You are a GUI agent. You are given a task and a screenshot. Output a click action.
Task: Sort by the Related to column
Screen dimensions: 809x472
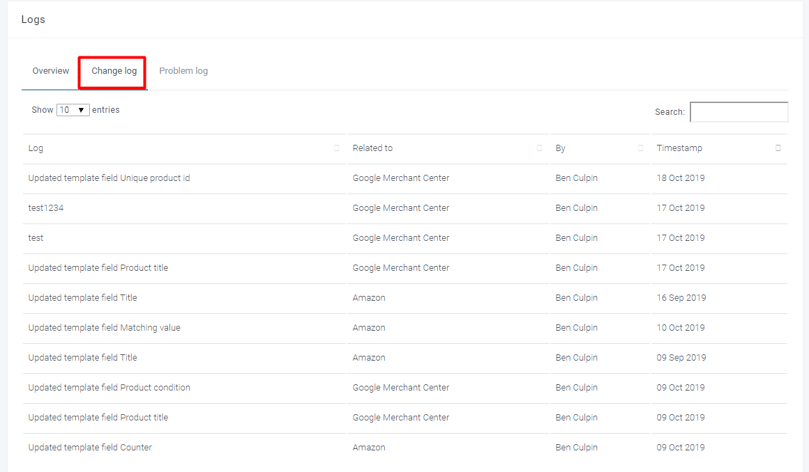(x=539, y=148)
